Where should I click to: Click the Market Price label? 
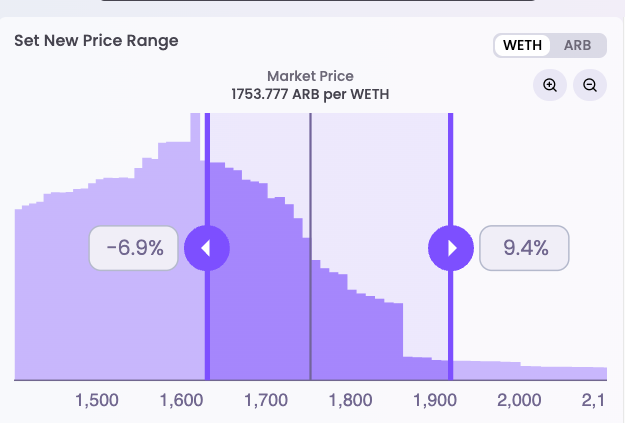[x=310, y=76]
